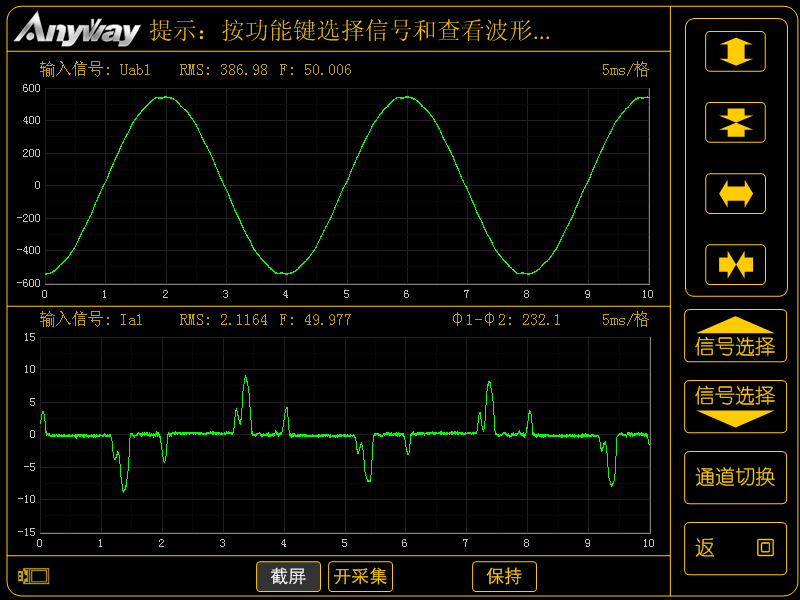Select the vertical waveform expand icon
Screen dimensions: 800x600
735,51
